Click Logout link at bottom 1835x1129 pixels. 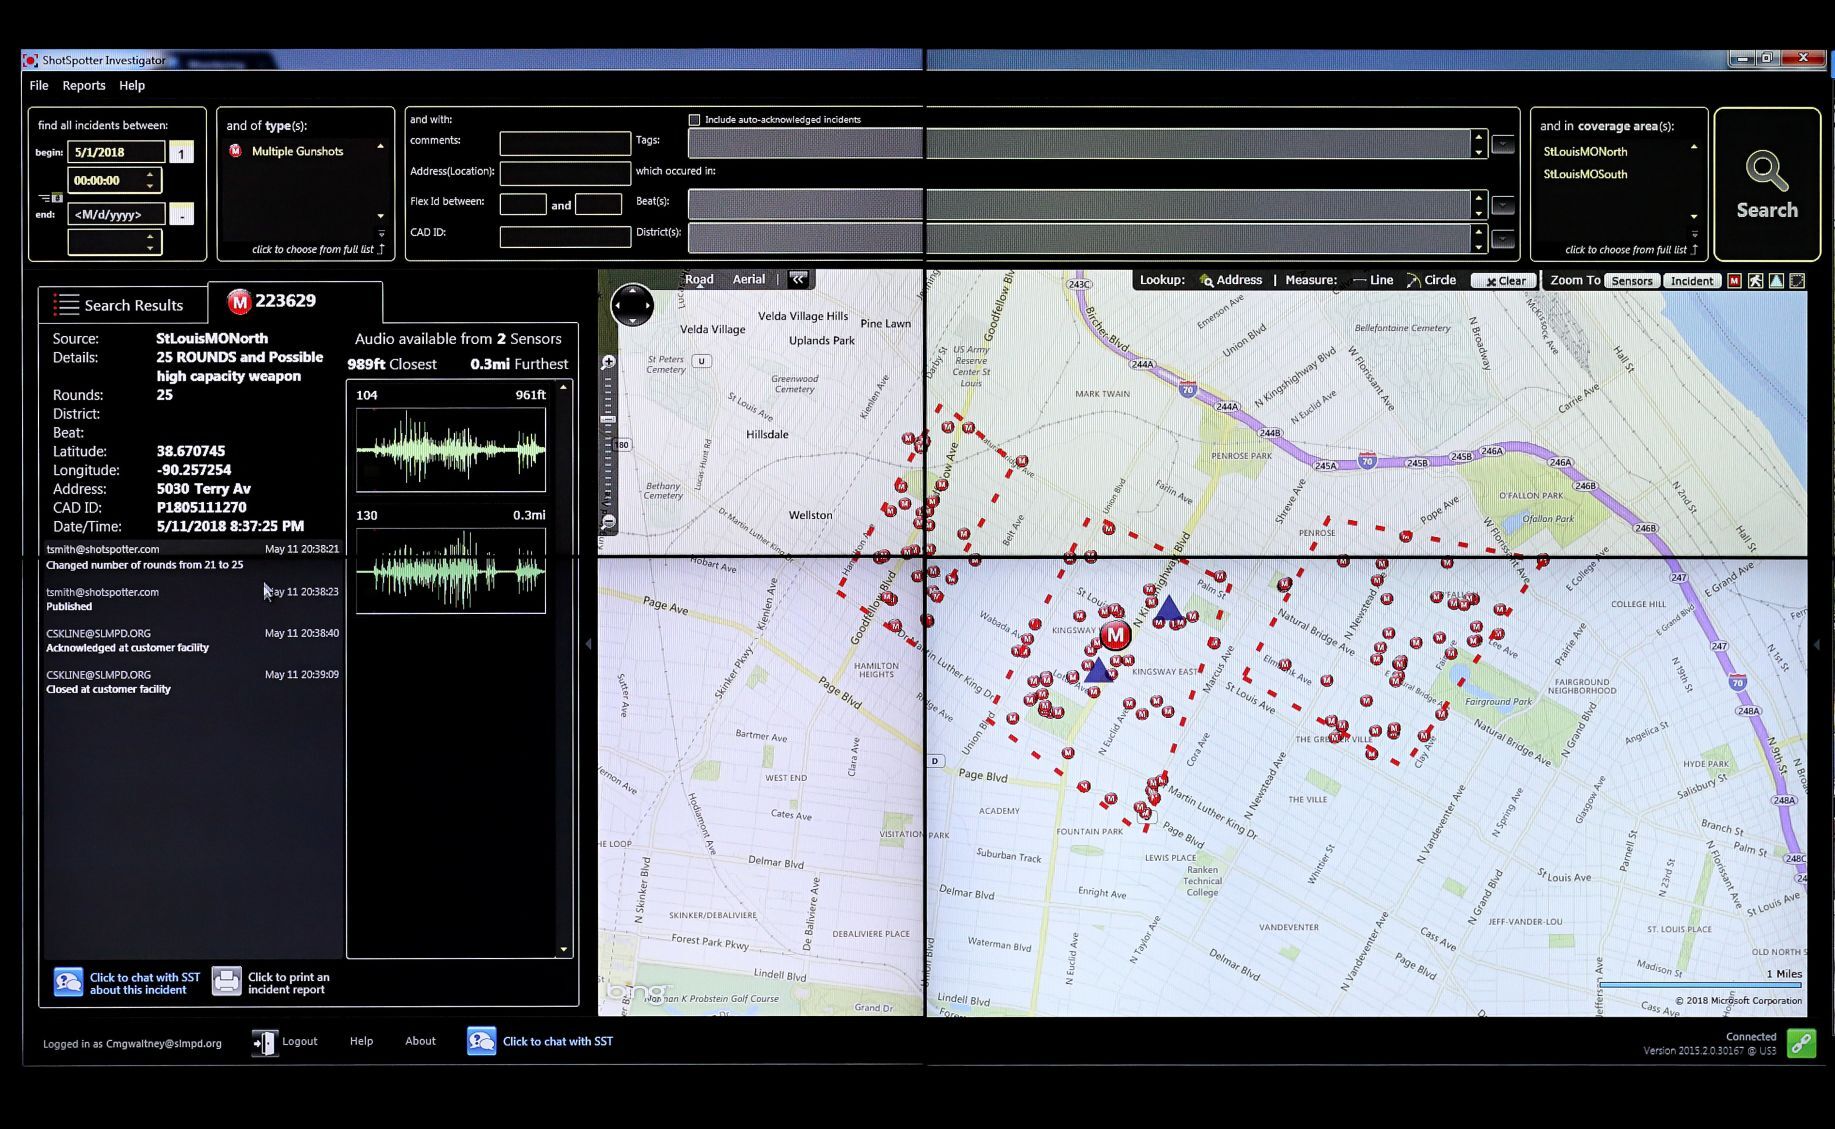coord(300,1041)
